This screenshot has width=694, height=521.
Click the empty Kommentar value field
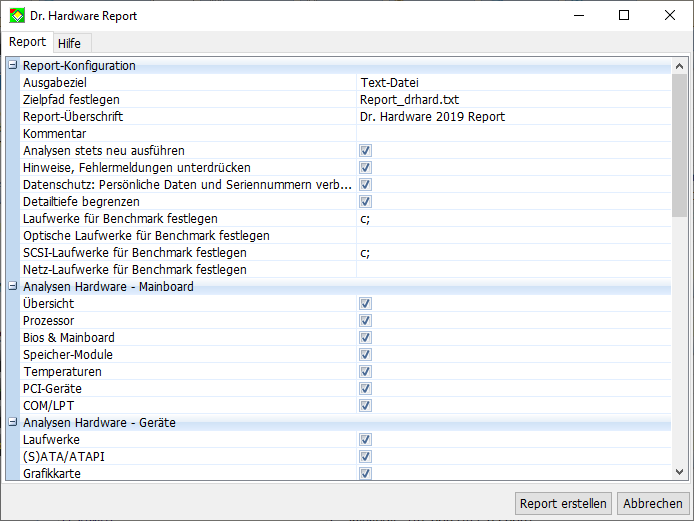pyautogui.click(x=510, y=134)
